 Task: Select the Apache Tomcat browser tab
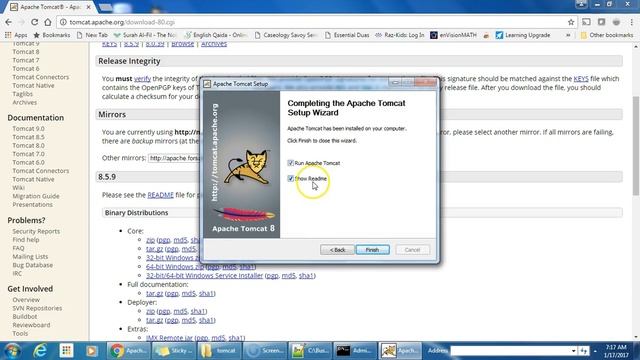(x=50, y=7)
